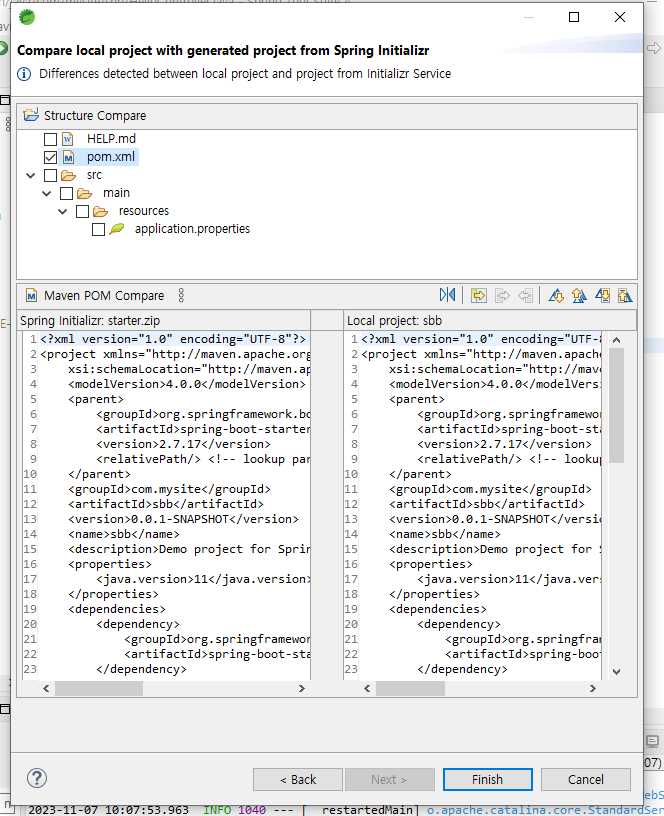Click the vertical scrollbar down arrow

[x=617, y=672]
